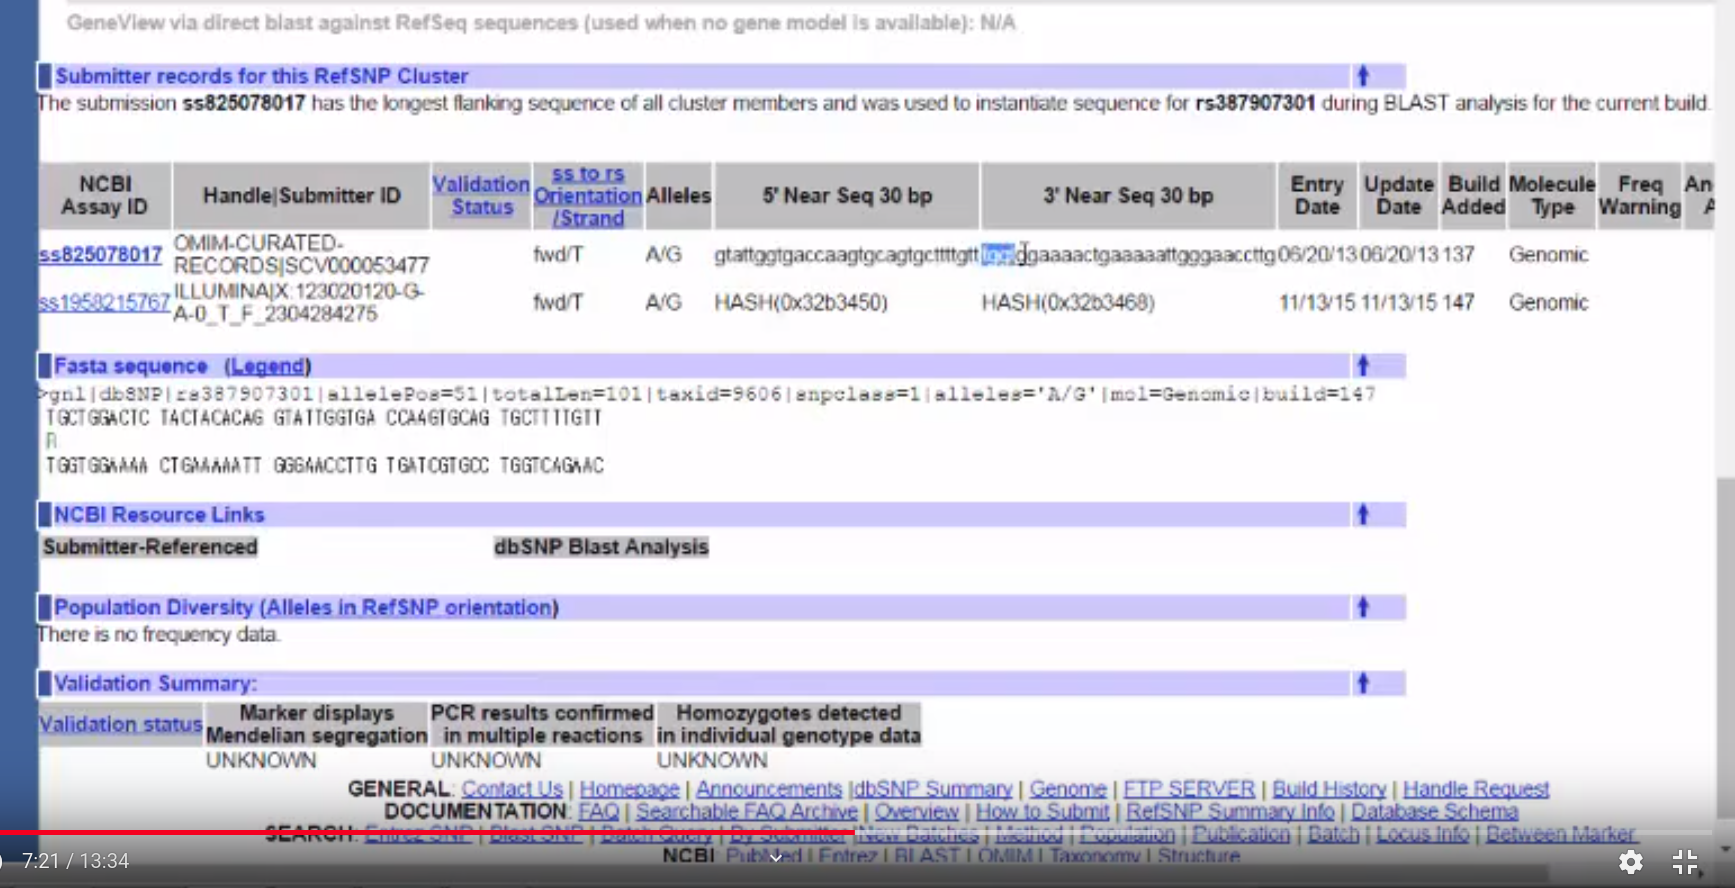This screenshot has width=1735, height=888.
Task: Click up arrow in Fasta sequence header
Action: (x=1362, y=366)
